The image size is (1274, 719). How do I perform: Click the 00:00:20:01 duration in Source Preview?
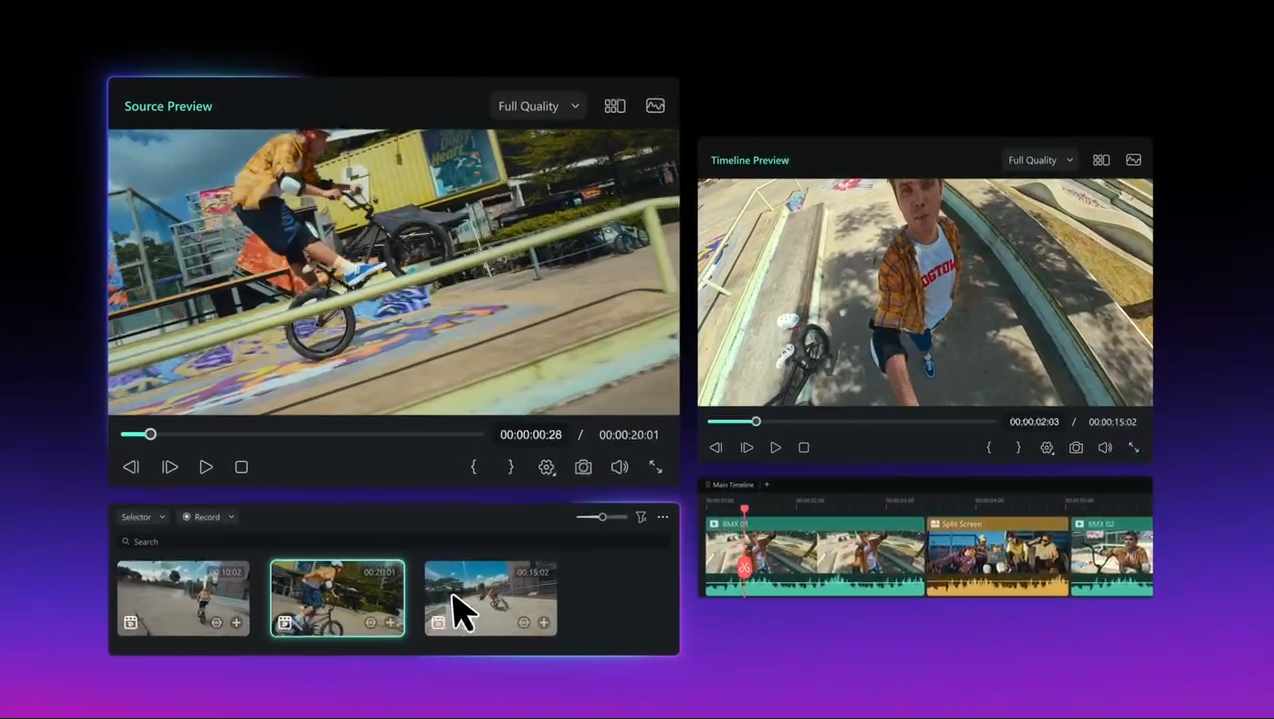629,435
